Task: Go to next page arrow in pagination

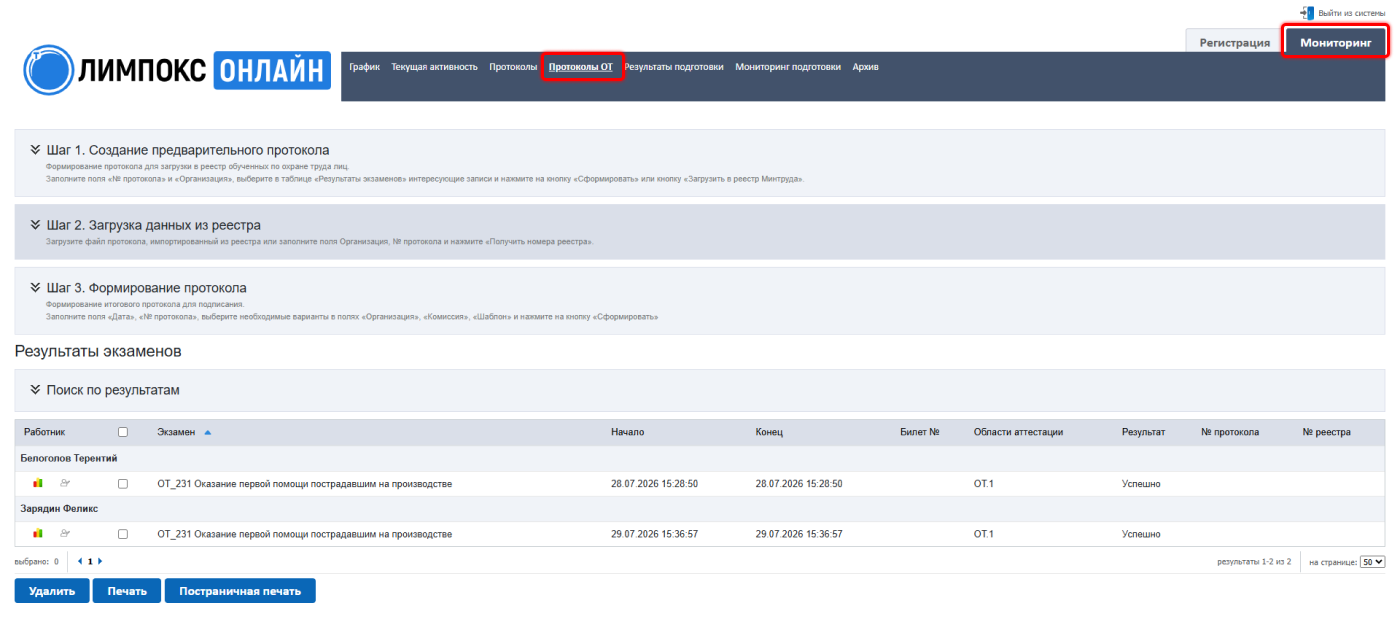Action: 100,562
